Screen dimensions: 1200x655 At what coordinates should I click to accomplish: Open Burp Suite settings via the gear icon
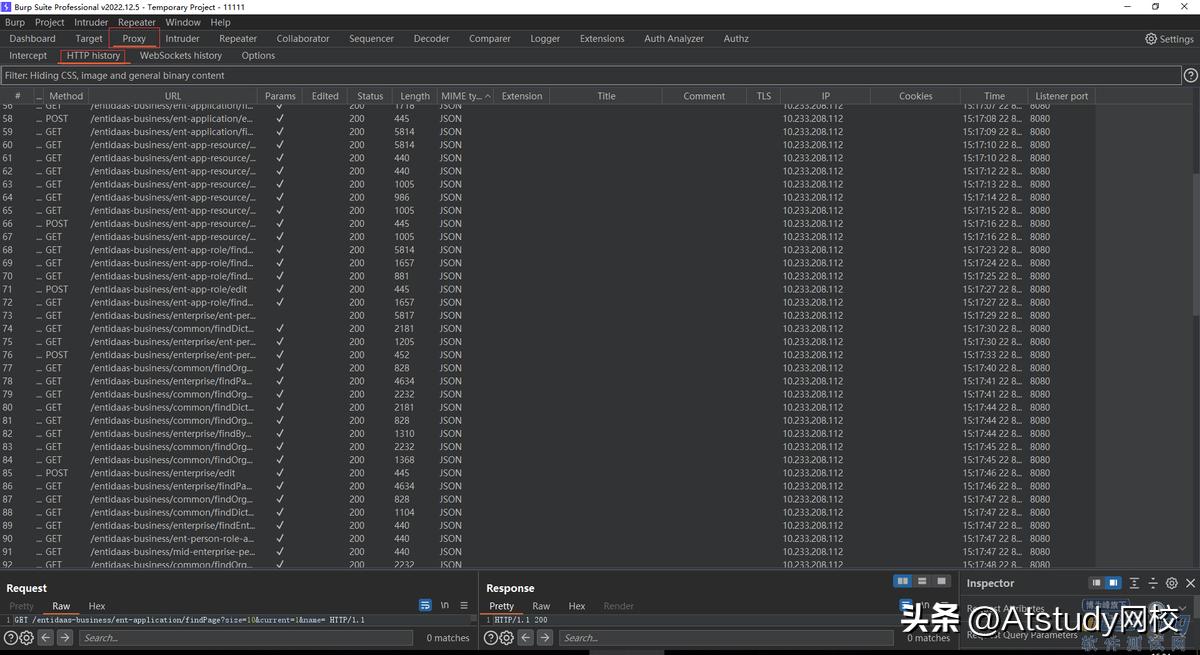[1149, 38]
